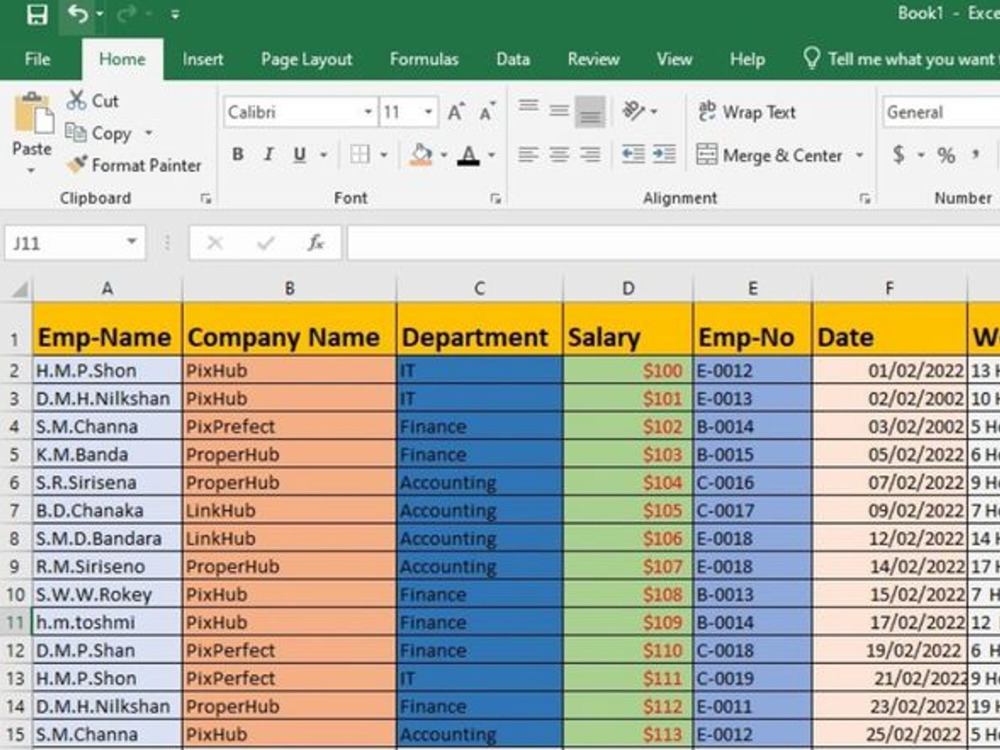Open the Formulas tab
Image resolution: width=1000 pixels, height=750 pixels.
424,59
